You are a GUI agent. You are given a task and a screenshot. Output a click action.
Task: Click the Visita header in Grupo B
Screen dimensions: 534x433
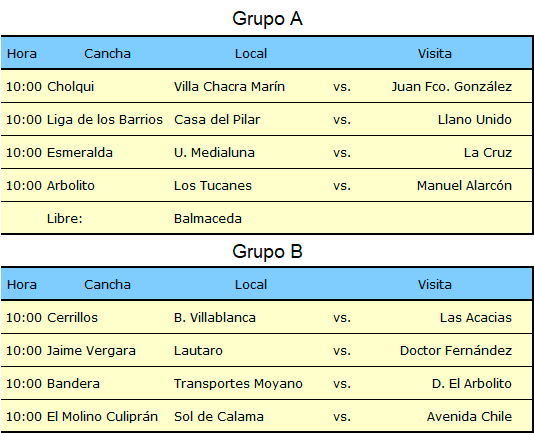click(435, 284)
